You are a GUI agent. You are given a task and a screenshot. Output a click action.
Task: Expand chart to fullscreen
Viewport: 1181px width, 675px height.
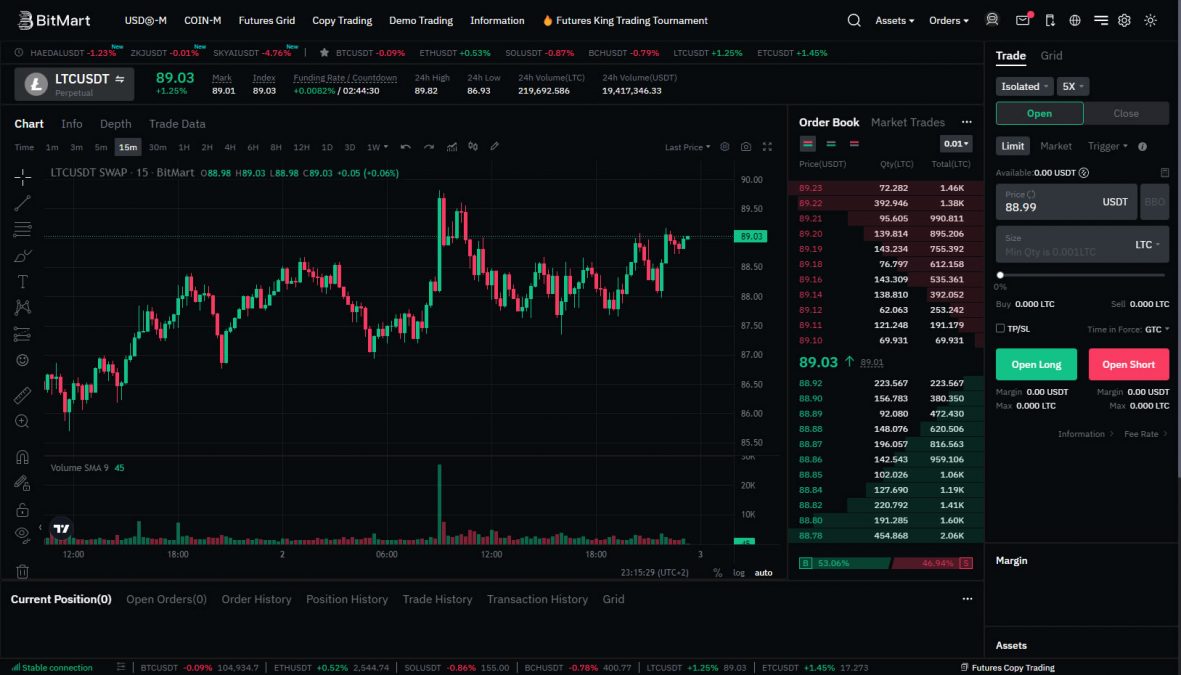tap(767, 147)
